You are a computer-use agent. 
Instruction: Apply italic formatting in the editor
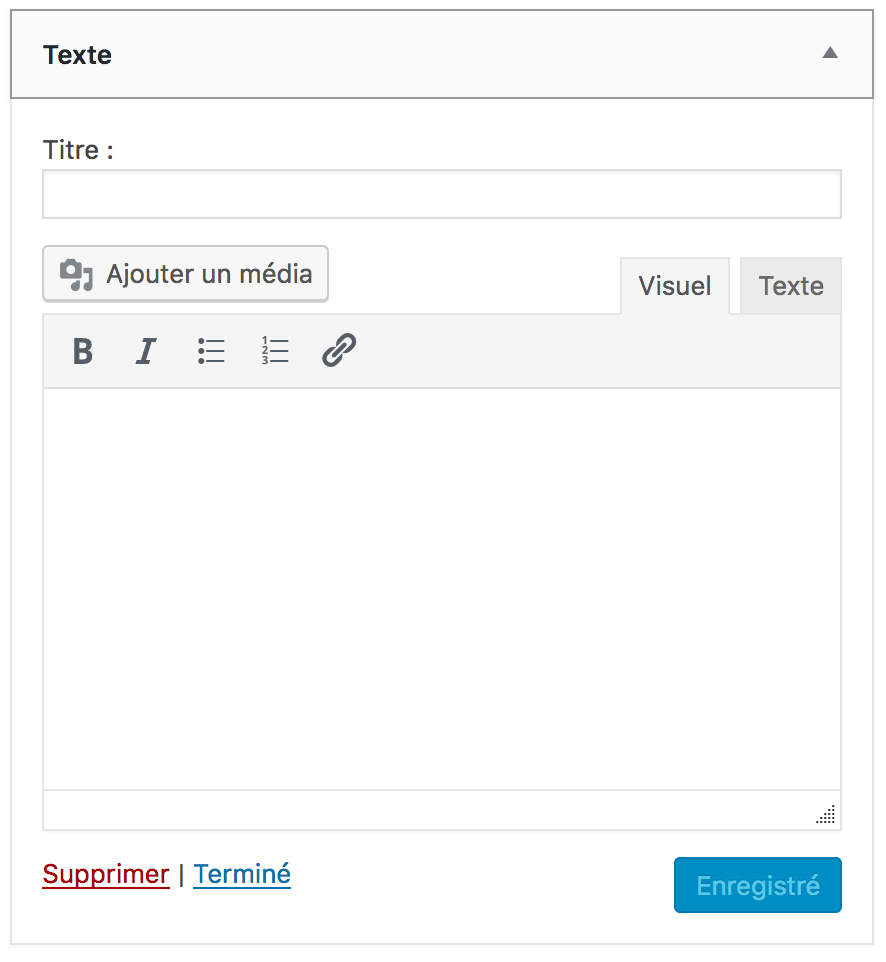(x=146, y=351)
